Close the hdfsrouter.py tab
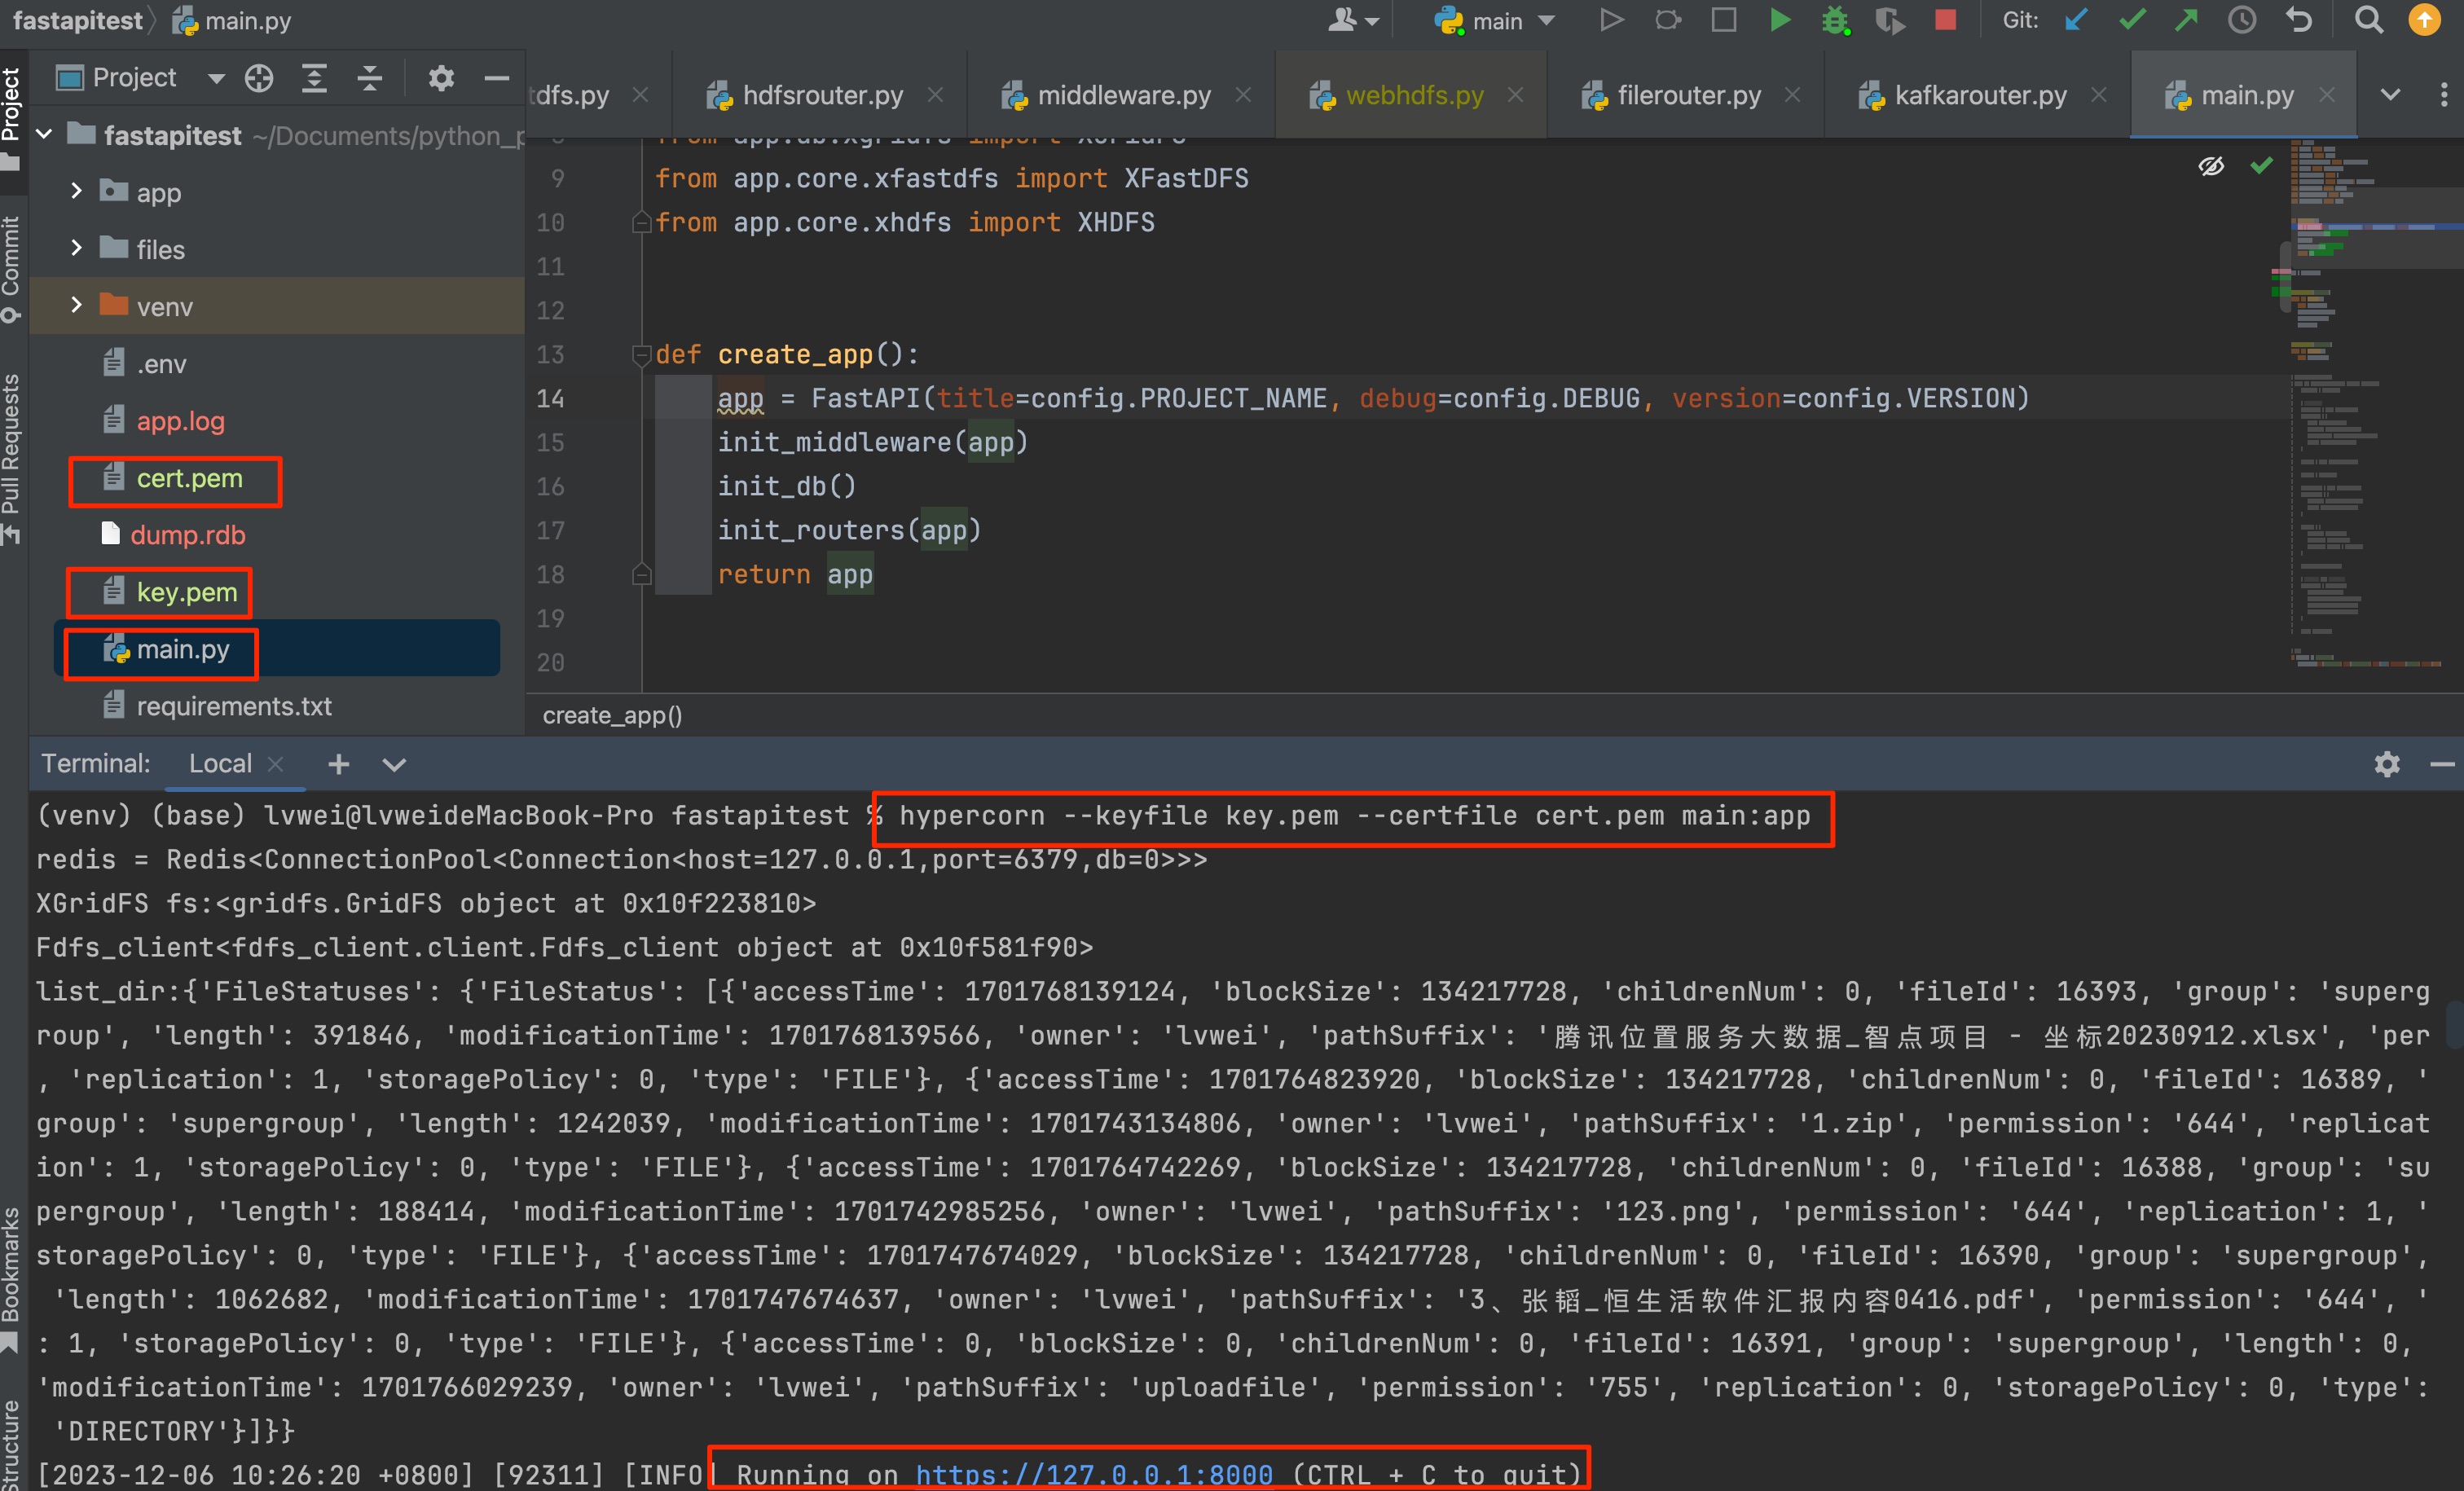 (x=935, y=95)
